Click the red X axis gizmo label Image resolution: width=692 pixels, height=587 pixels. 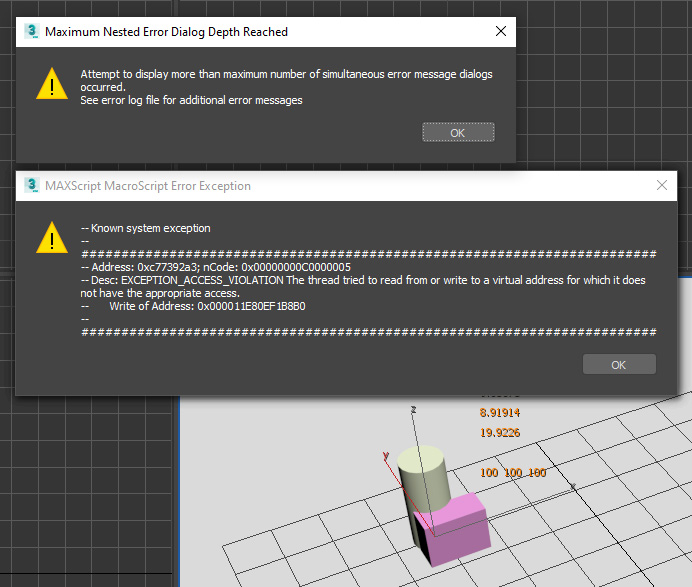click(386, 455)
